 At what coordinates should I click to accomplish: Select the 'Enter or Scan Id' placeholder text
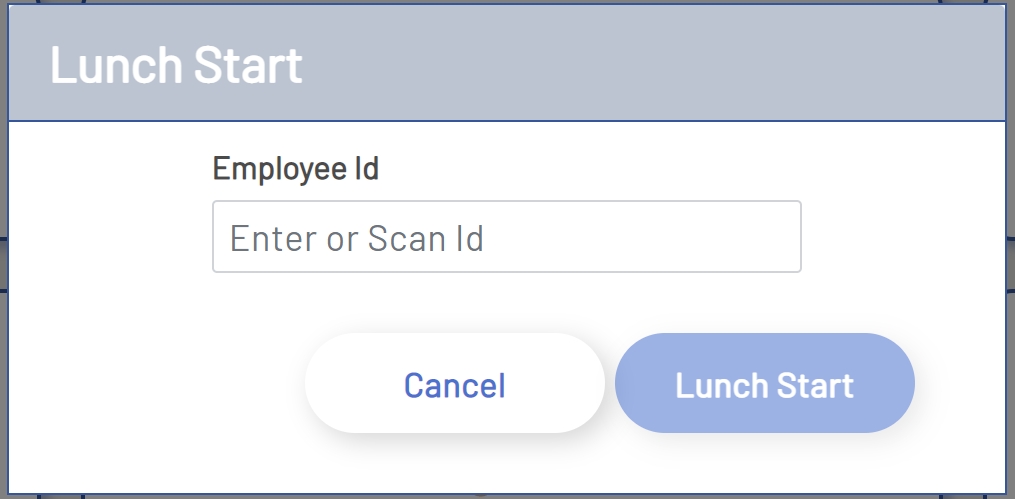(357, 238)
